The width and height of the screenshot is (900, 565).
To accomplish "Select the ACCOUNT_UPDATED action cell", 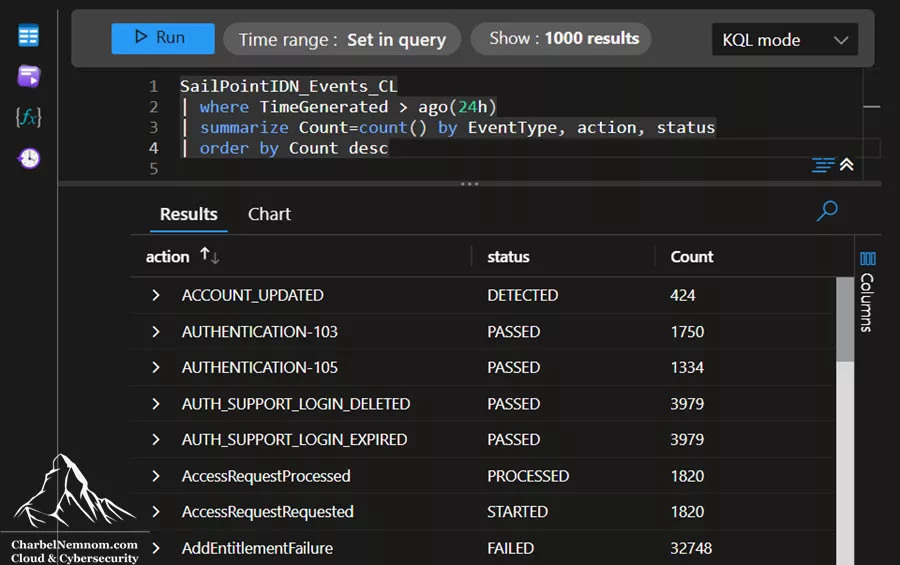I will (x=253, y=295).
